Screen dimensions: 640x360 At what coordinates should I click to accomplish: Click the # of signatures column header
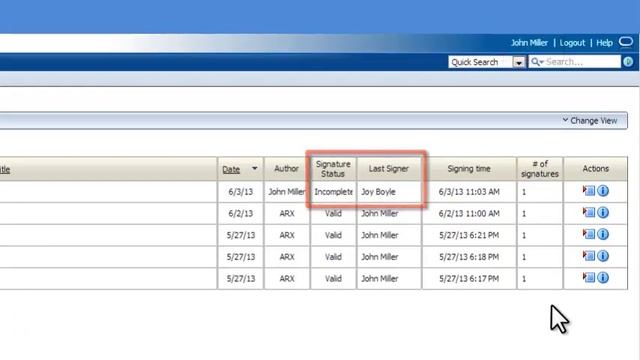[540, 169]
